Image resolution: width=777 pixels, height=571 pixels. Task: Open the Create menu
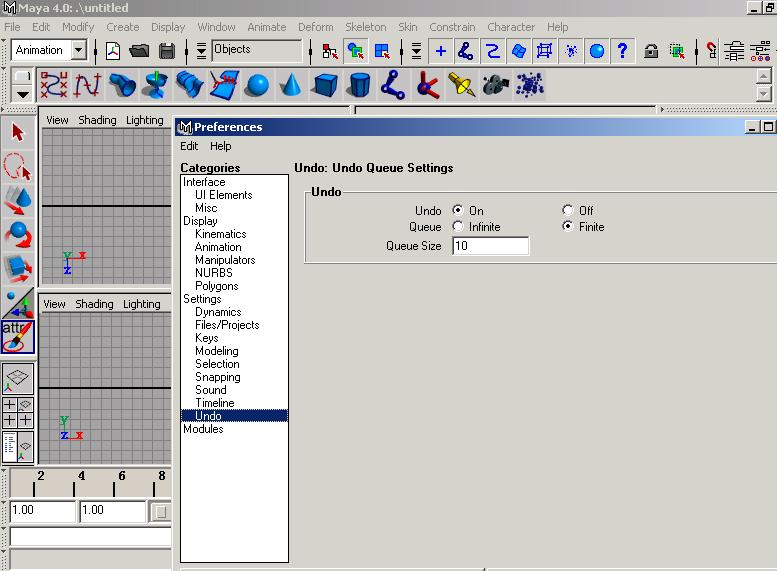pyautogui.click(x=122, y=27)
